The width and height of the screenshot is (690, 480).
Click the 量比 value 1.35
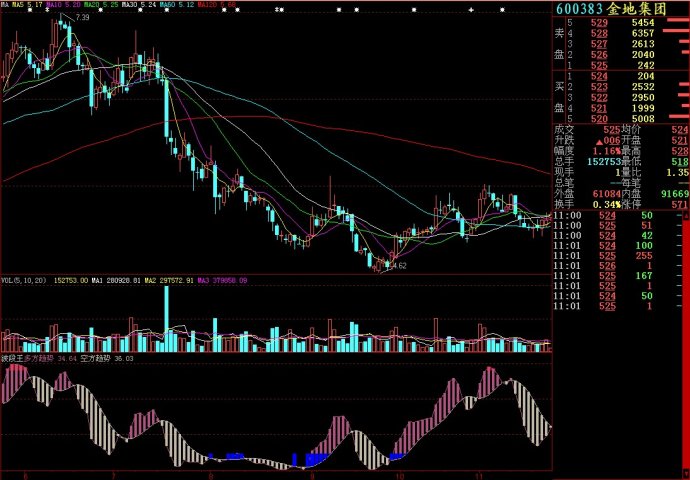coord(677,172)
